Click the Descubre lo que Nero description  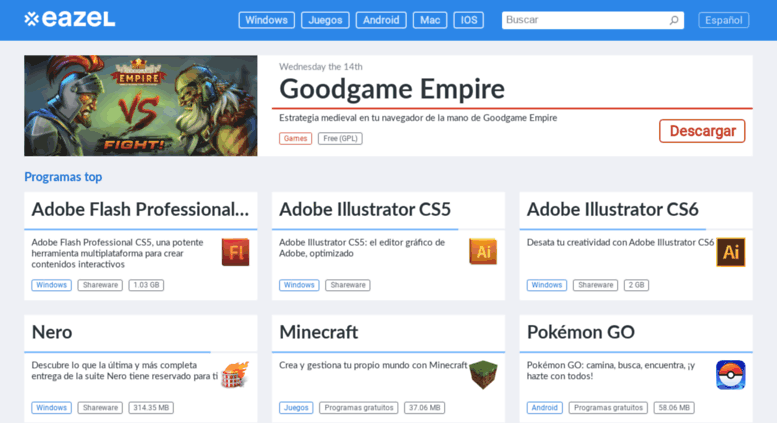coord(124,370)
